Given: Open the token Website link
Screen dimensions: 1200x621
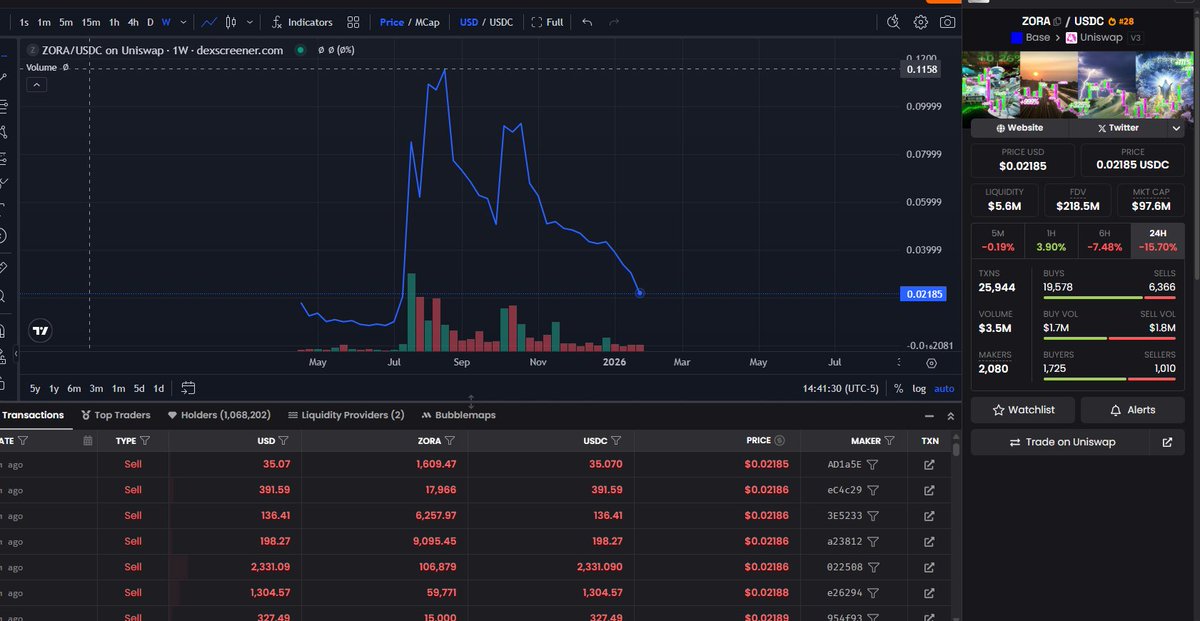Looking at the screenshot, I should tap(1019, 128).
